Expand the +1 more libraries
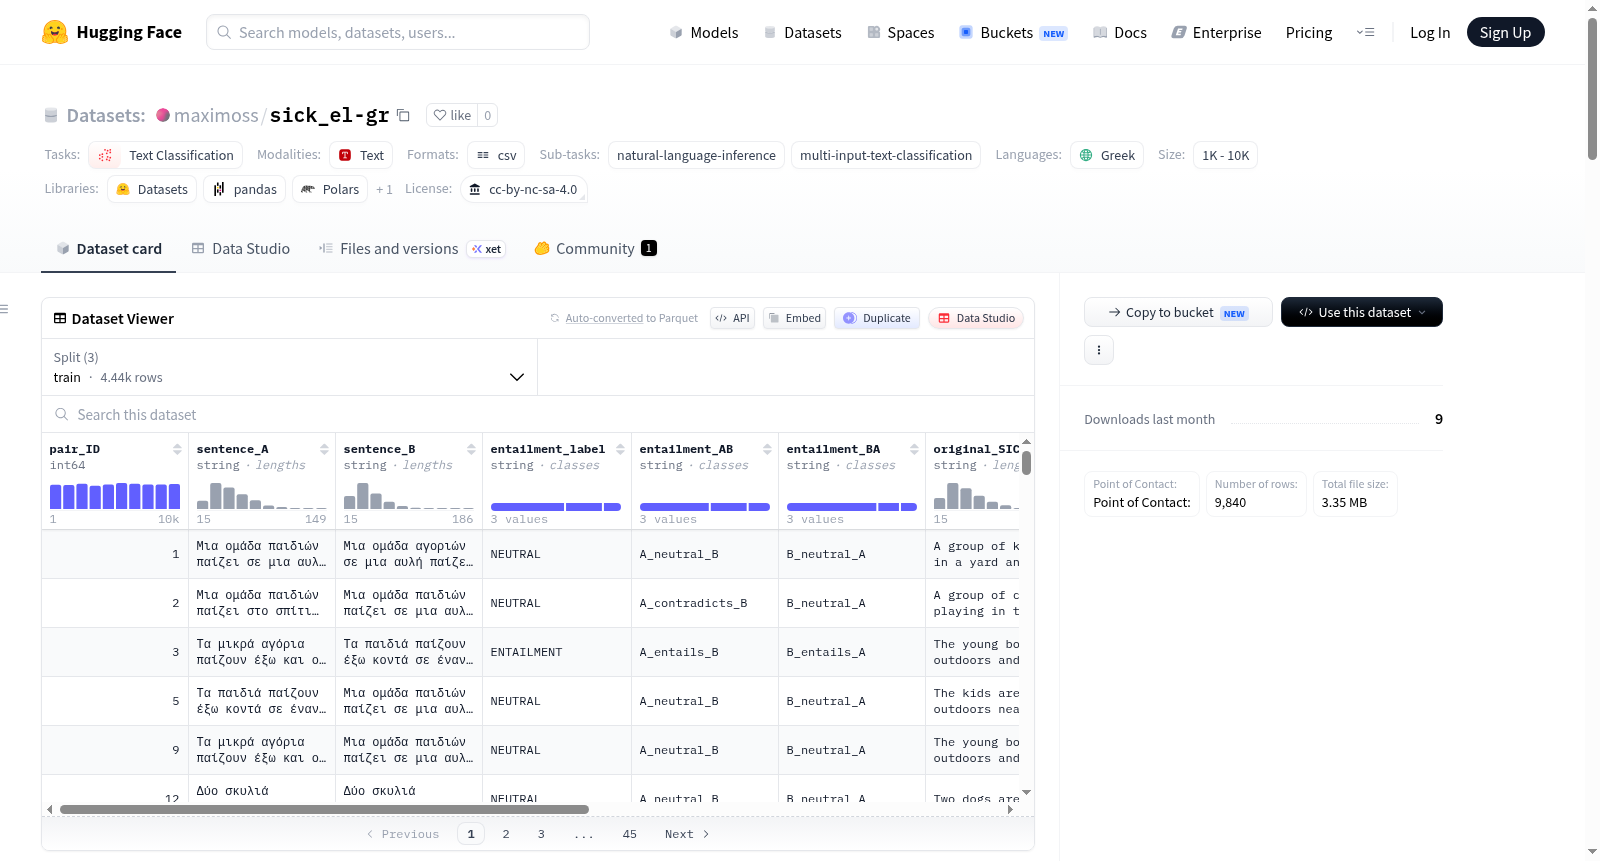 coord(384,189)
